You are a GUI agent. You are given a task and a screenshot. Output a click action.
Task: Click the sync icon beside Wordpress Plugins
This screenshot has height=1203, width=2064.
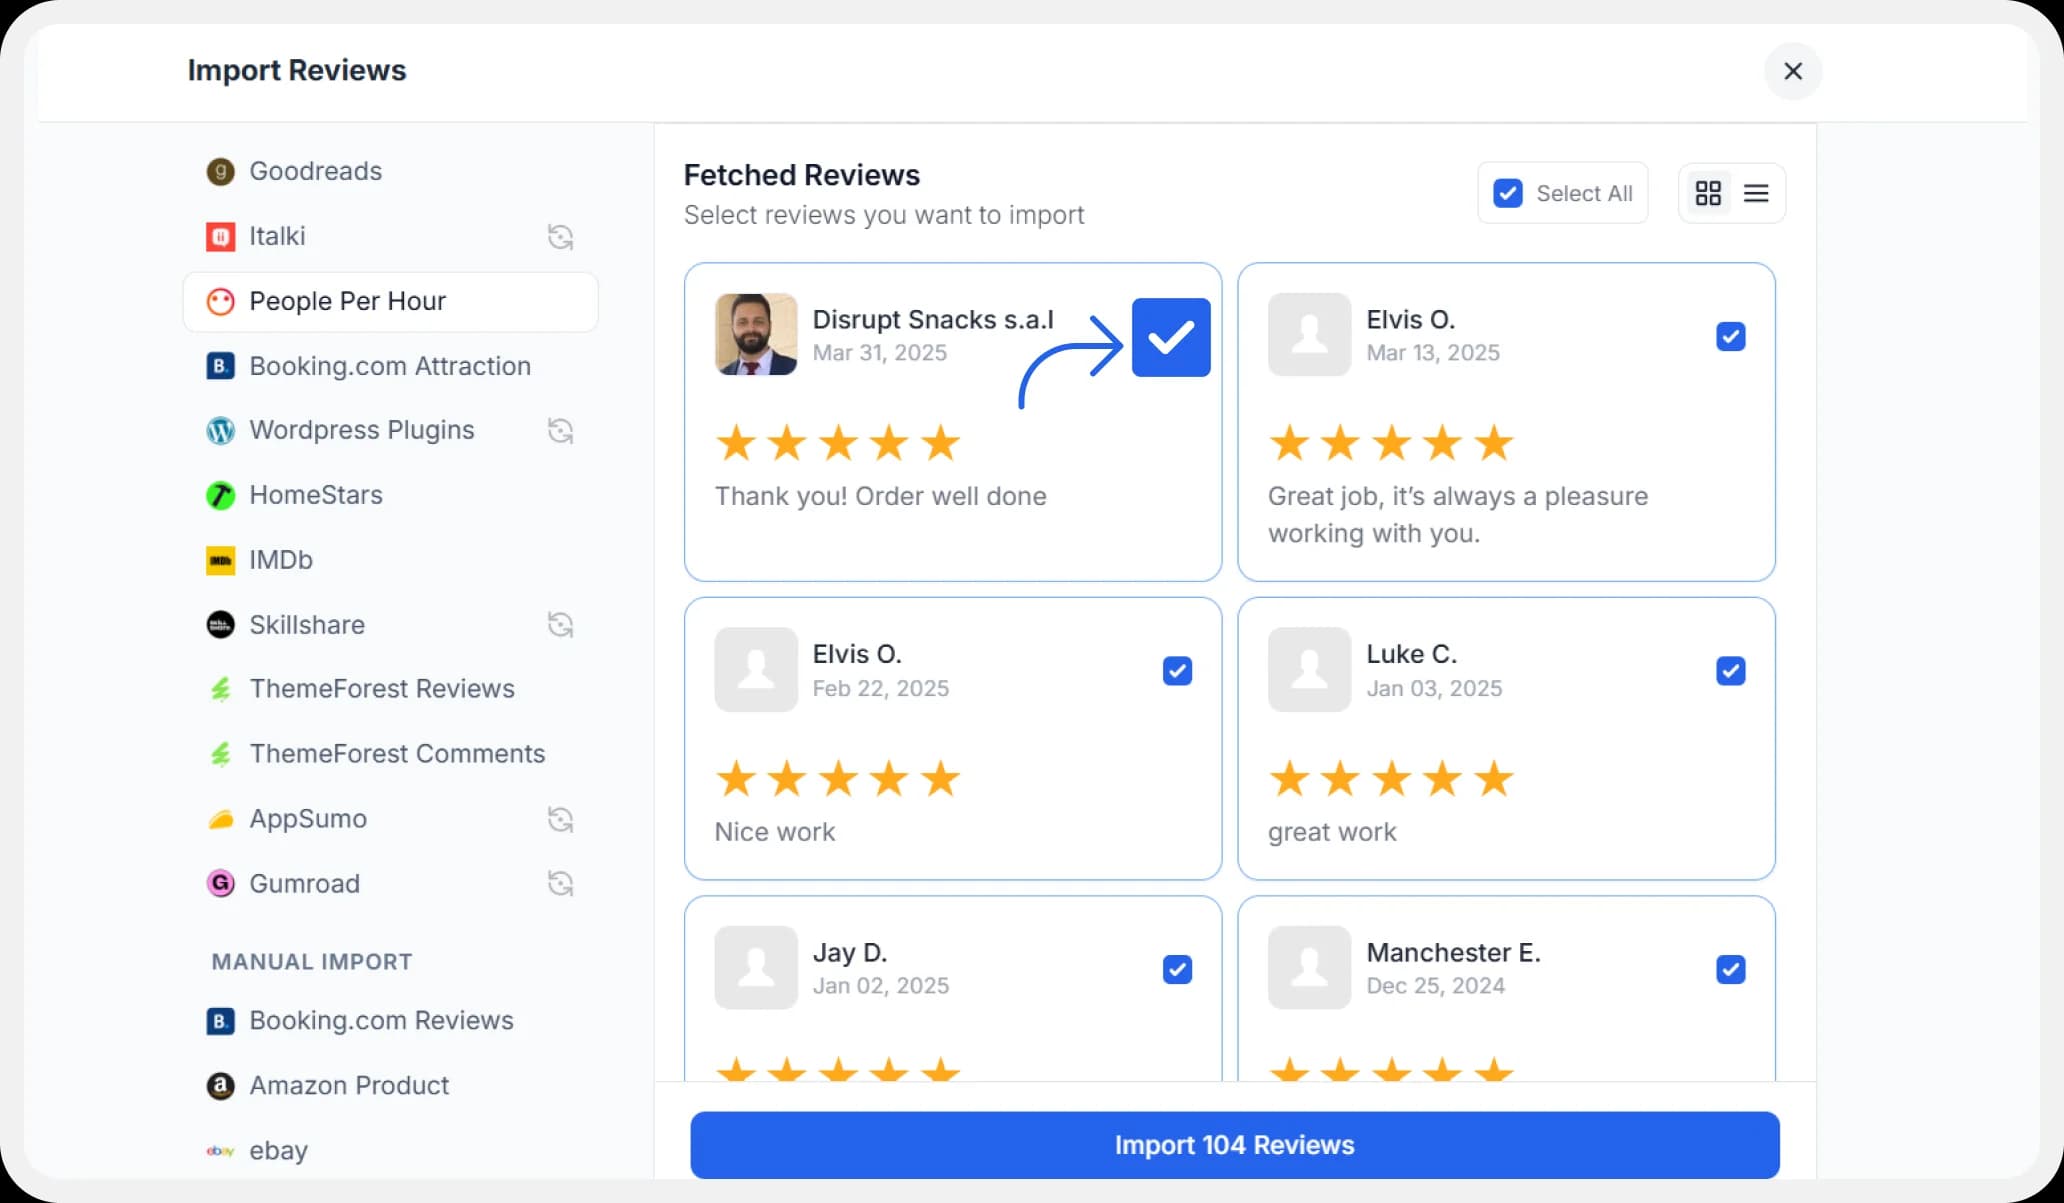point(560,430)
